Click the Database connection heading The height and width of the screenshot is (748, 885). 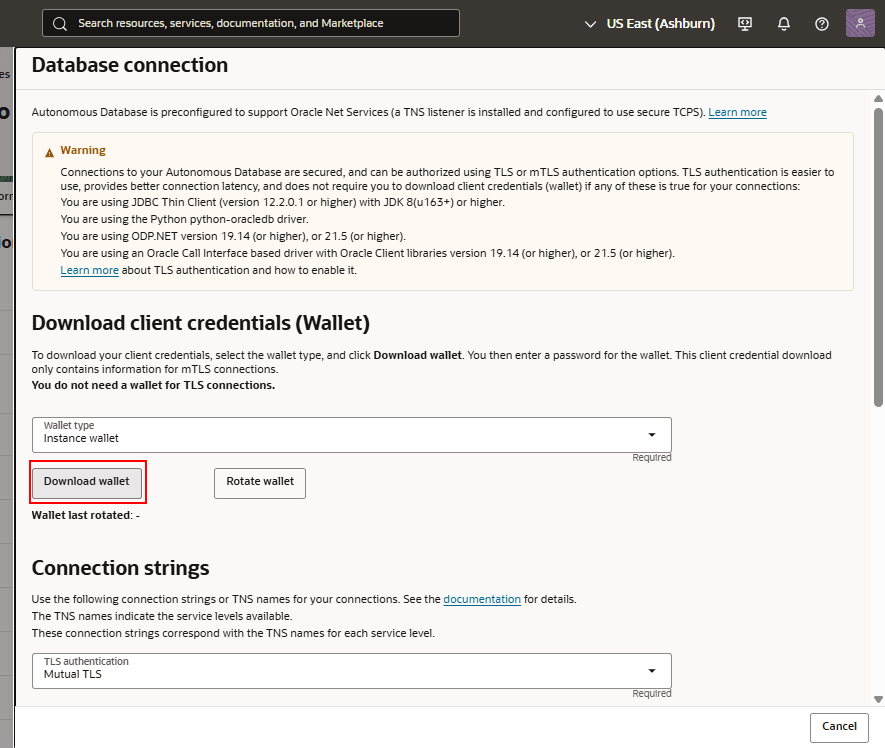tap(130, 66)
